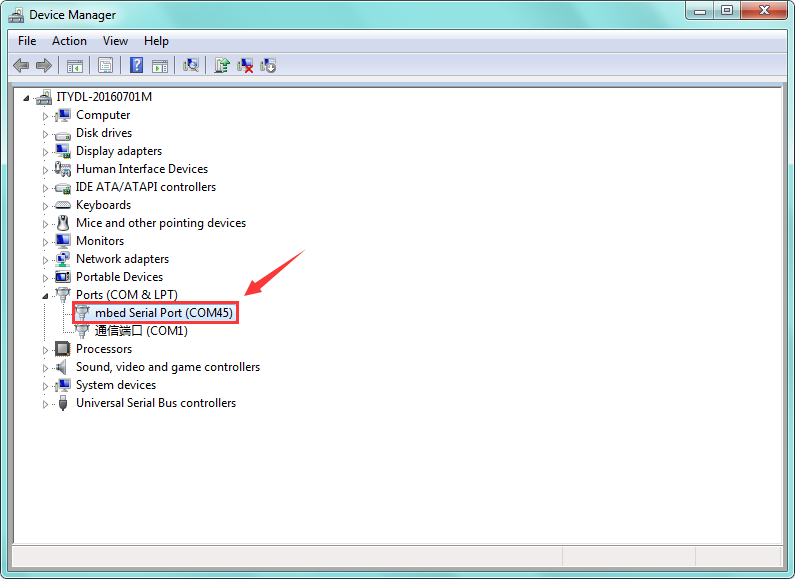
Task: Expand the Universal Serial Bus controllers node
Action: 45,404
